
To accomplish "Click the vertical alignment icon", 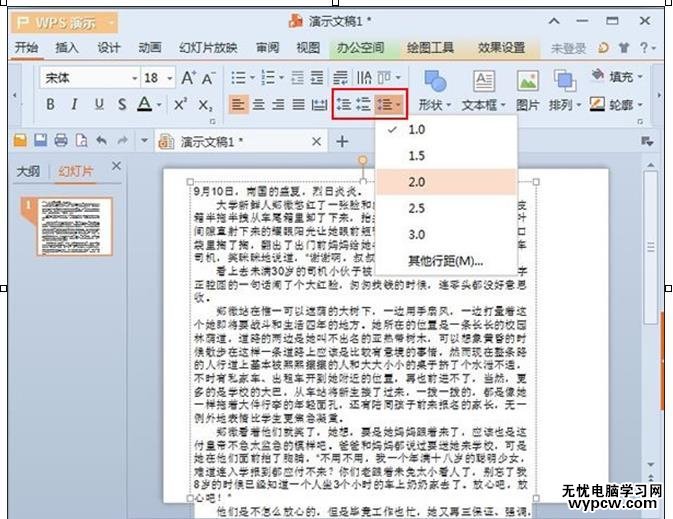I will click(x=385, y=78).
